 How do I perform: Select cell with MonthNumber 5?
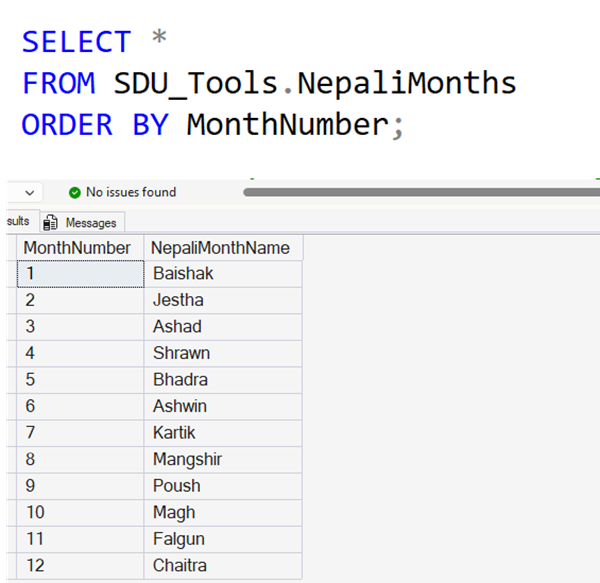click(x=80, y=380)
